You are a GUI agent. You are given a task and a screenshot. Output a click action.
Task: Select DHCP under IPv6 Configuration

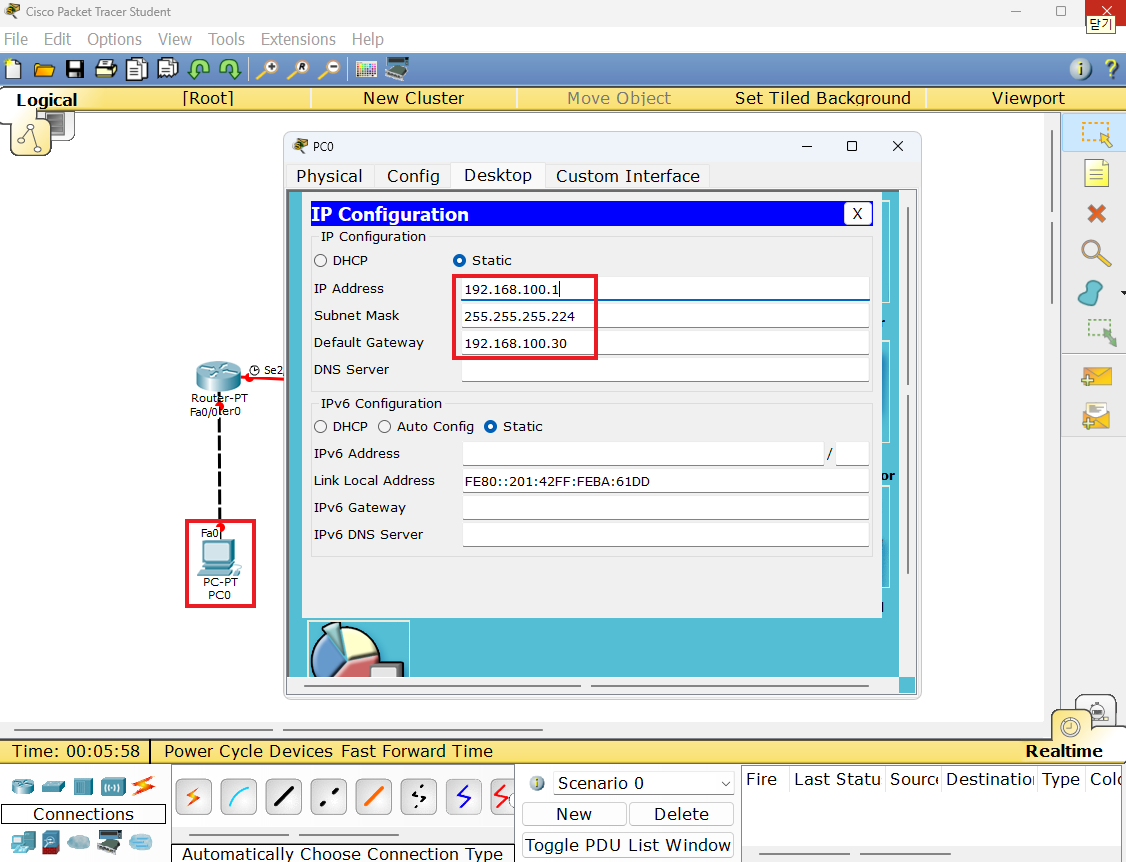pos(320,427)
